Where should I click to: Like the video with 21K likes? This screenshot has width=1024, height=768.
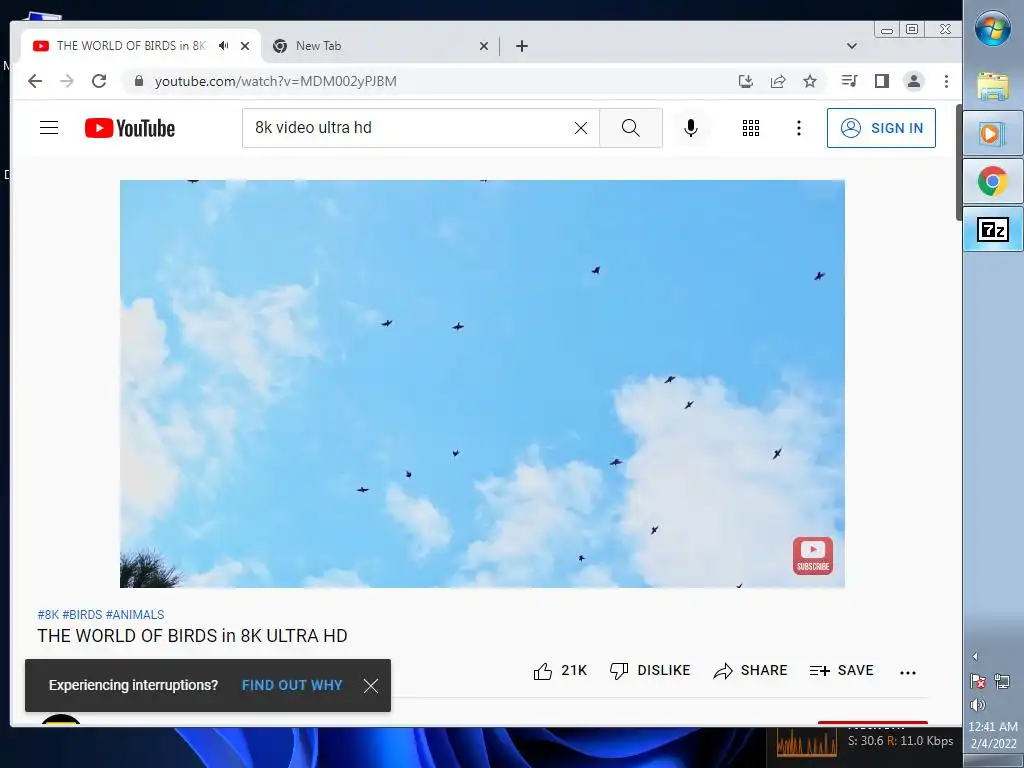(x=560, y=671)
